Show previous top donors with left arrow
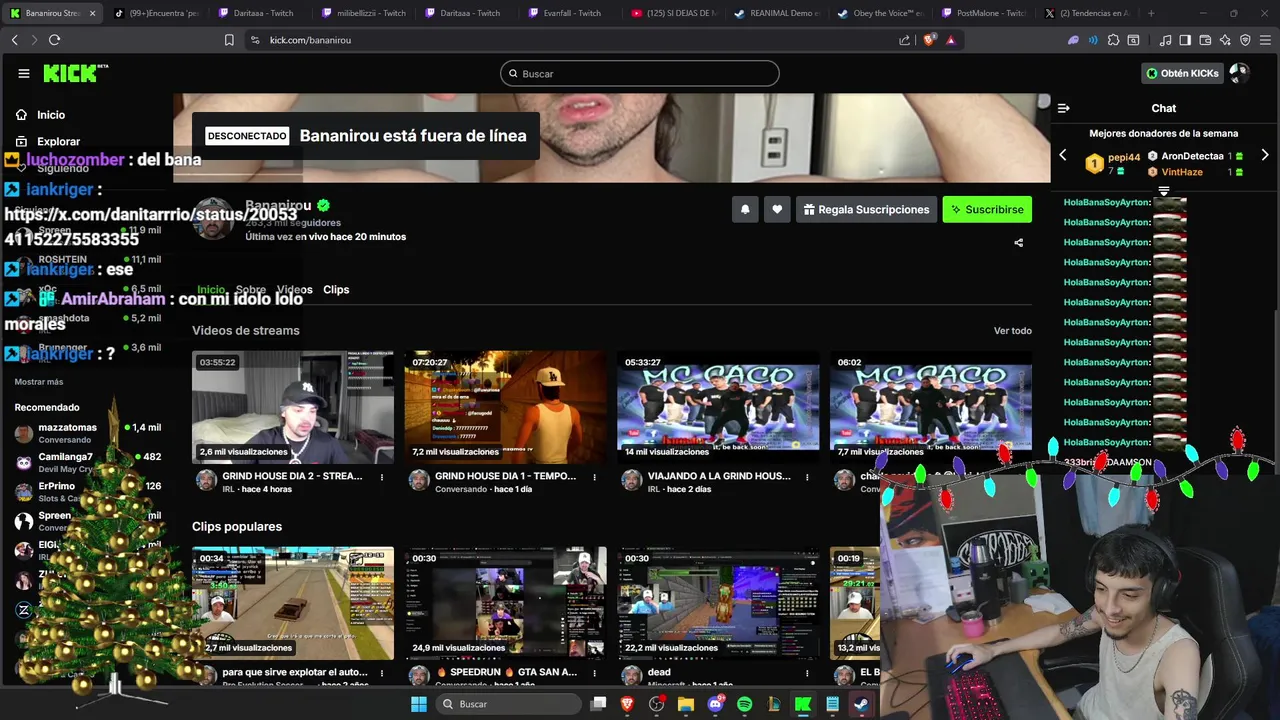Screen dimensions: 1280x720 coord(1063,155)
